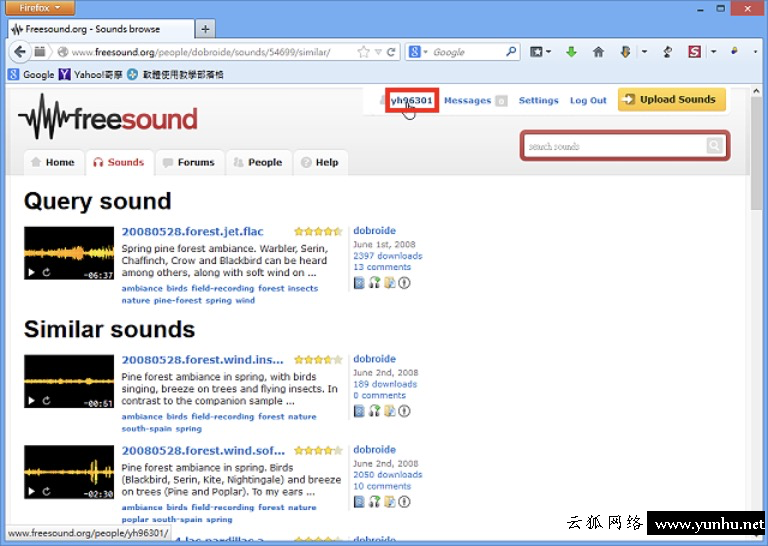Image resolution: width=768 pixels, height=546 pixels.
Task: Open the Yahoo! bookmark in bookmarks bar
Action: [x=91, y=74]
